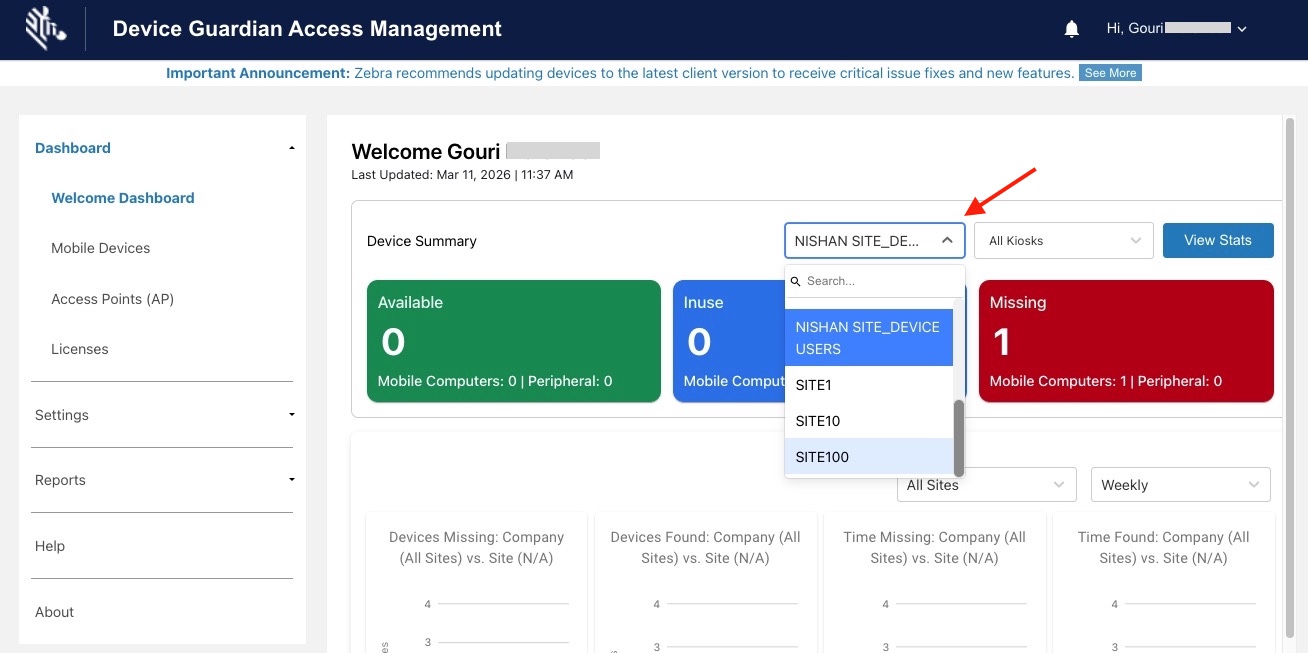Image resolution: width=1308 pixels, height=653 pixels.
Task: Click See More on the announcement
Action: tap(1110, 73)
